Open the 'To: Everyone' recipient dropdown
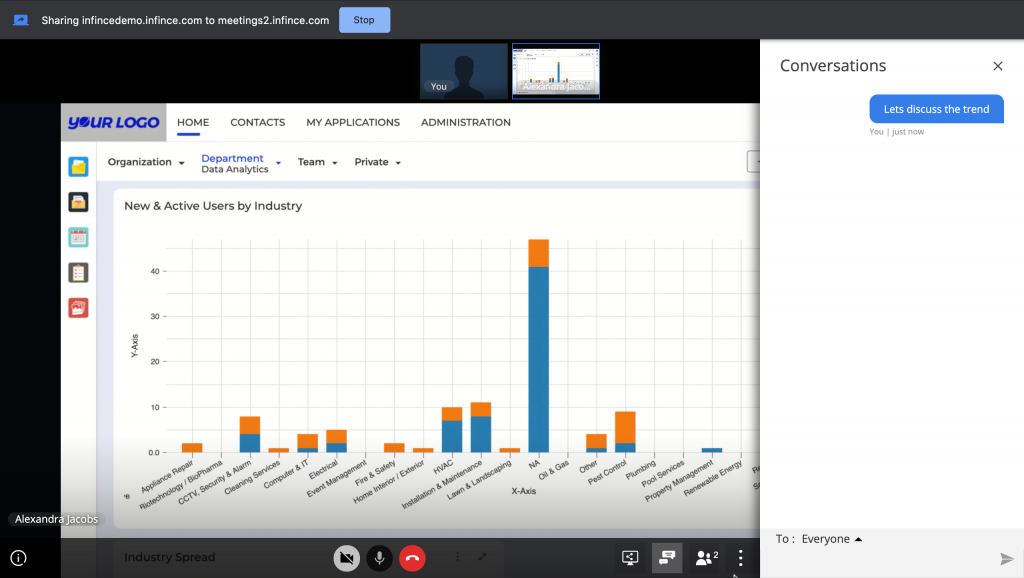Screen dimensions: 1024x578 click(x=819, y=539)
